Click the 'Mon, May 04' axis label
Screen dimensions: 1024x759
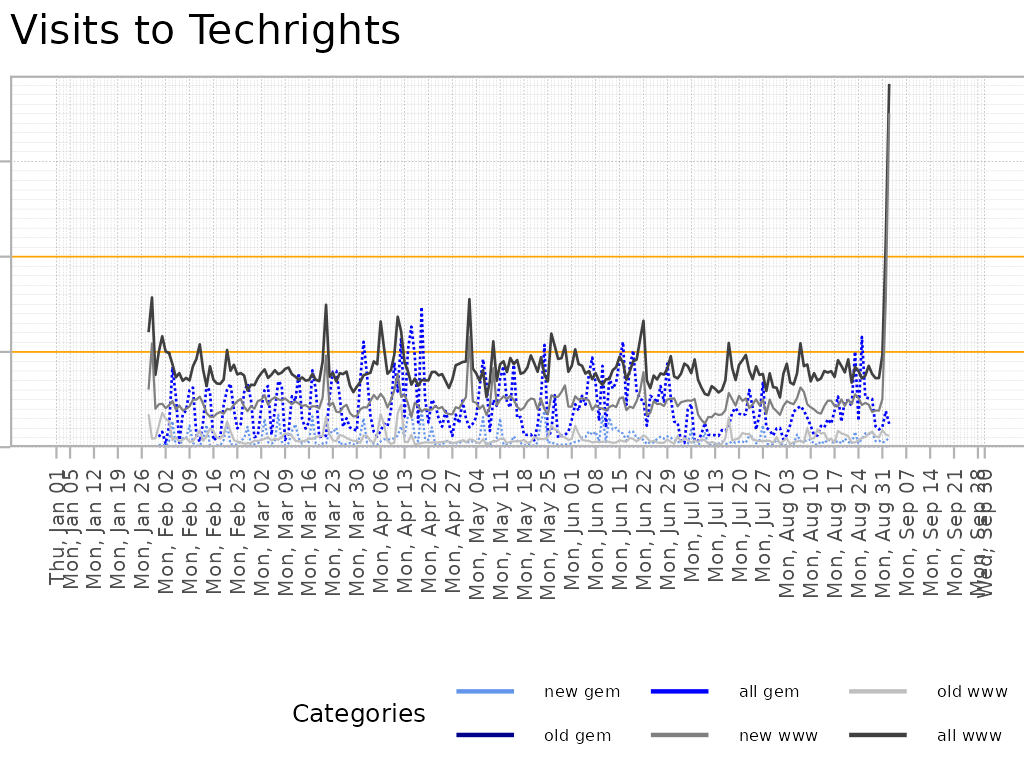click(476, 534)
